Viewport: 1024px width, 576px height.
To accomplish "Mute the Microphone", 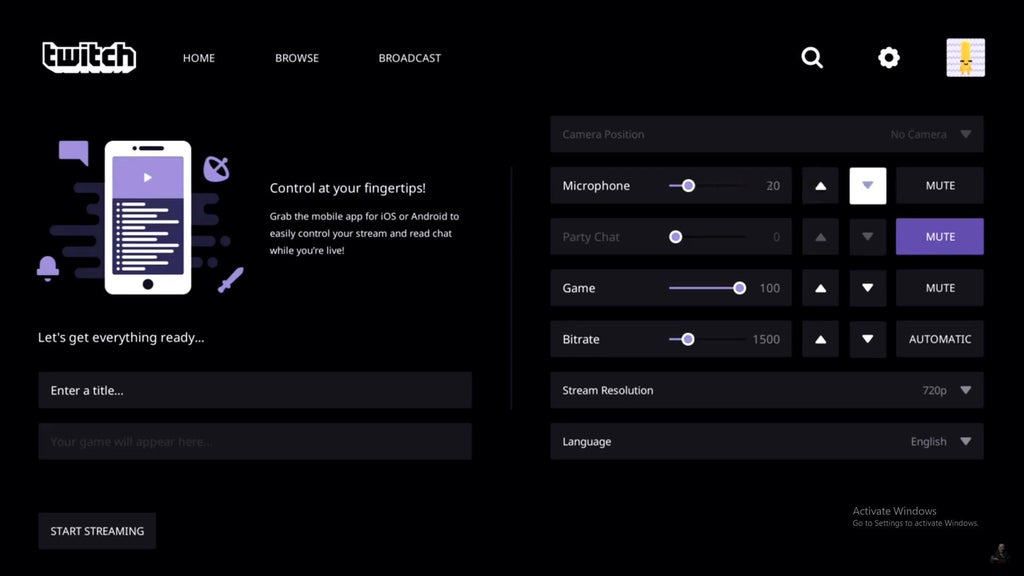I will (x=939, y=186).
